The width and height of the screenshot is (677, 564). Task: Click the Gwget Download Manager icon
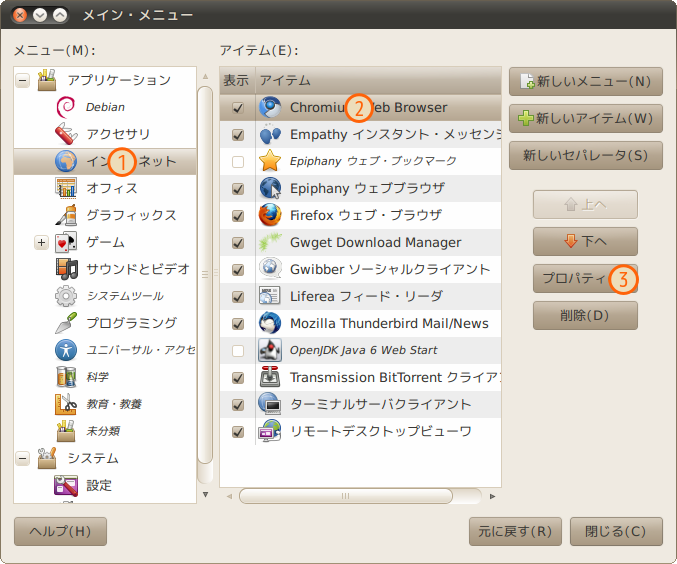270,242
